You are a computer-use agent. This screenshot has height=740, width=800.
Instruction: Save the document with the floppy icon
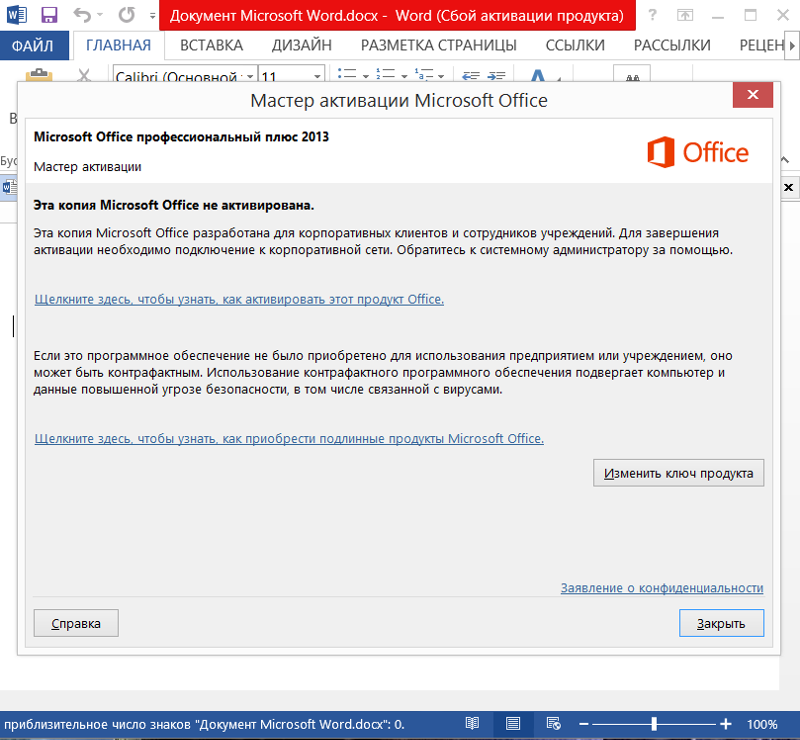(x=49, y=15)
